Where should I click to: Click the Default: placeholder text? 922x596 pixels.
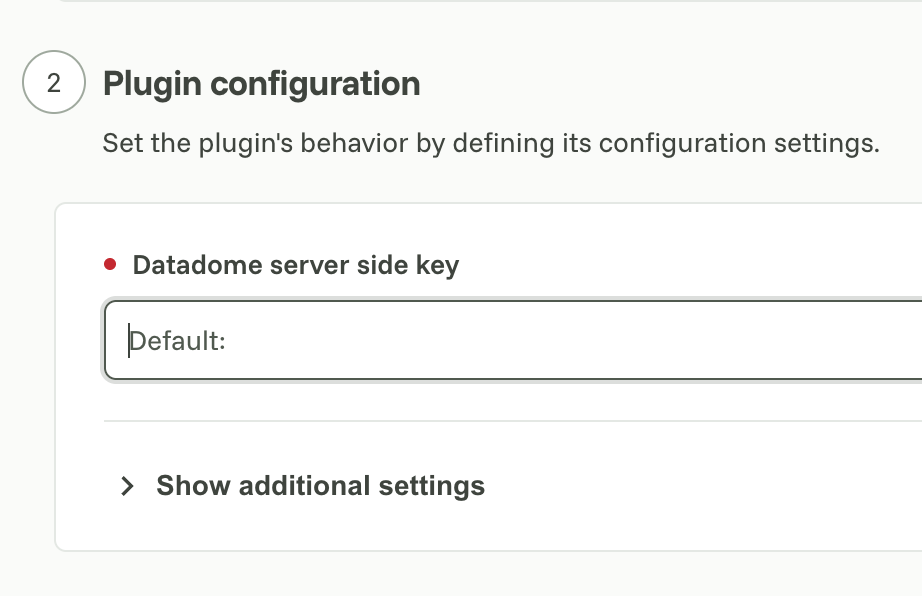pos(178,341)
